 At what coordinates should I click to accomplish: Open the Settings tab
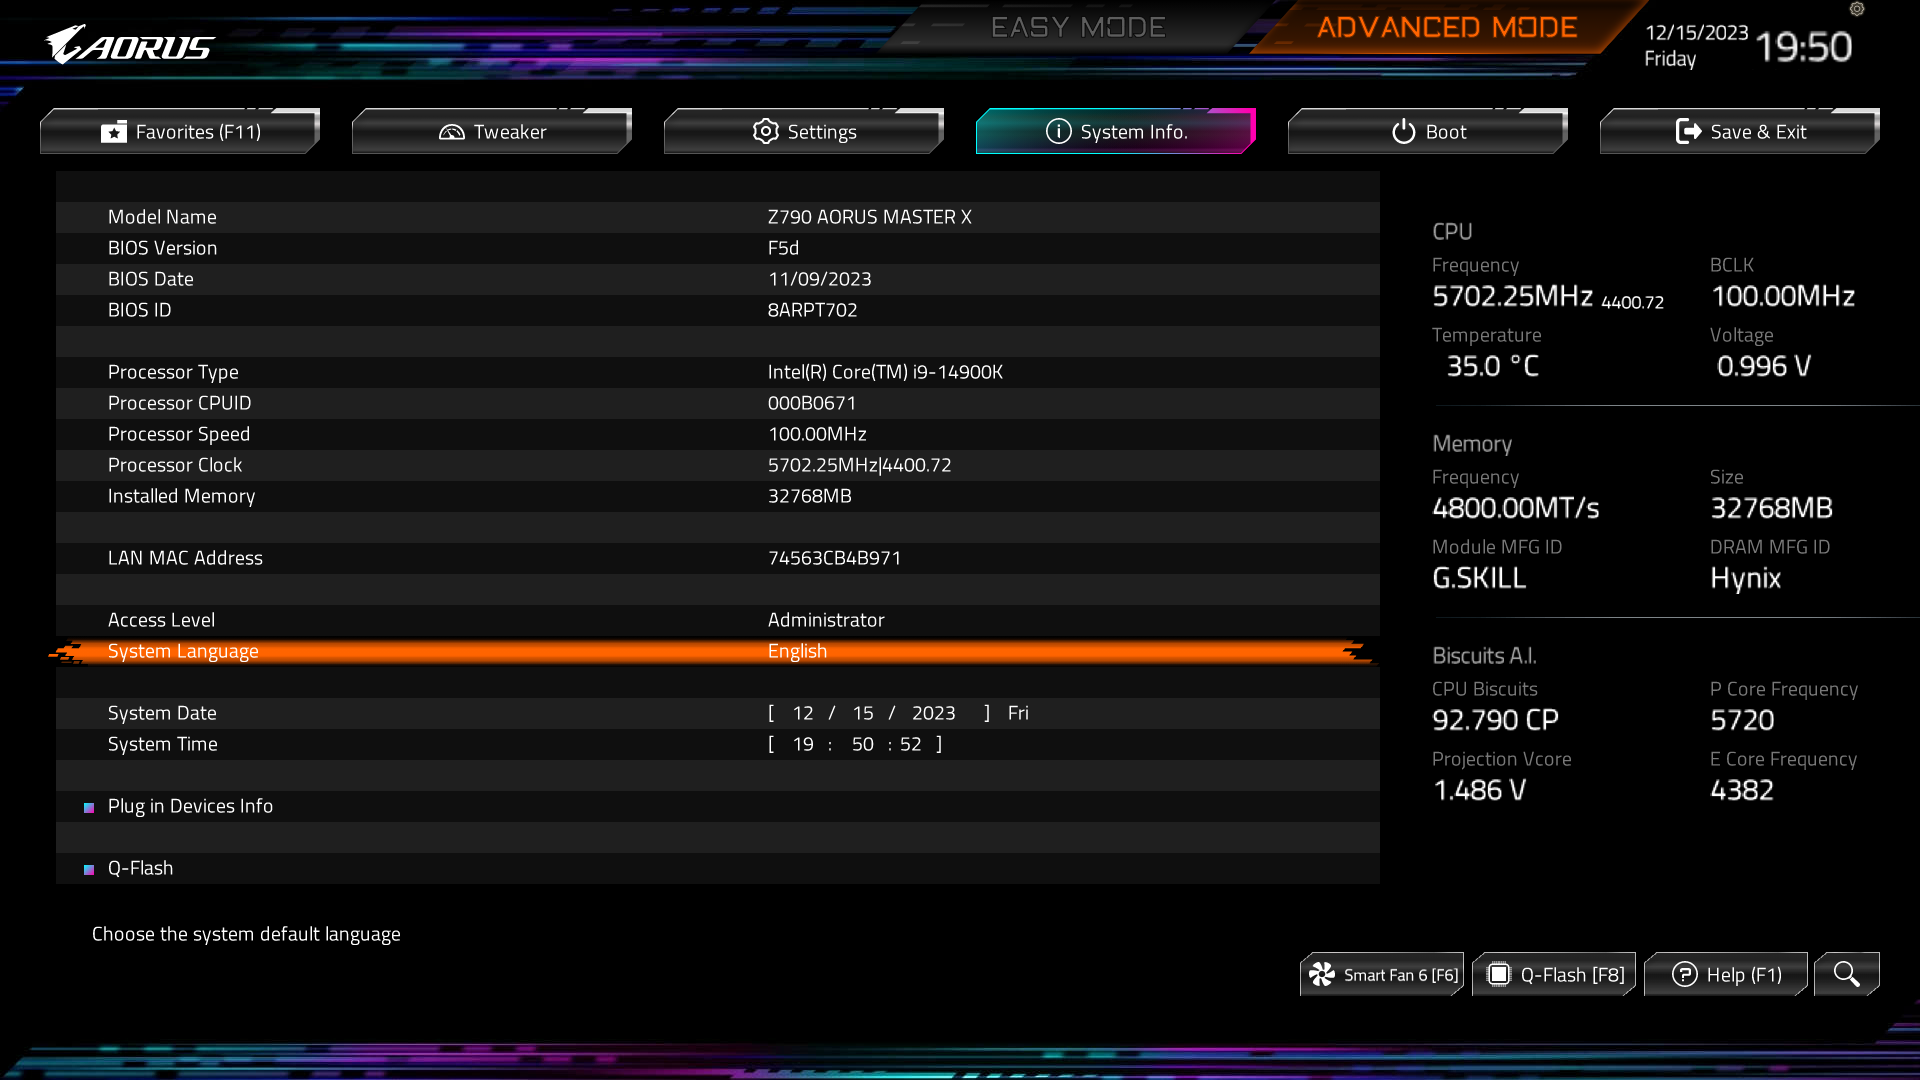click(804, 131)
